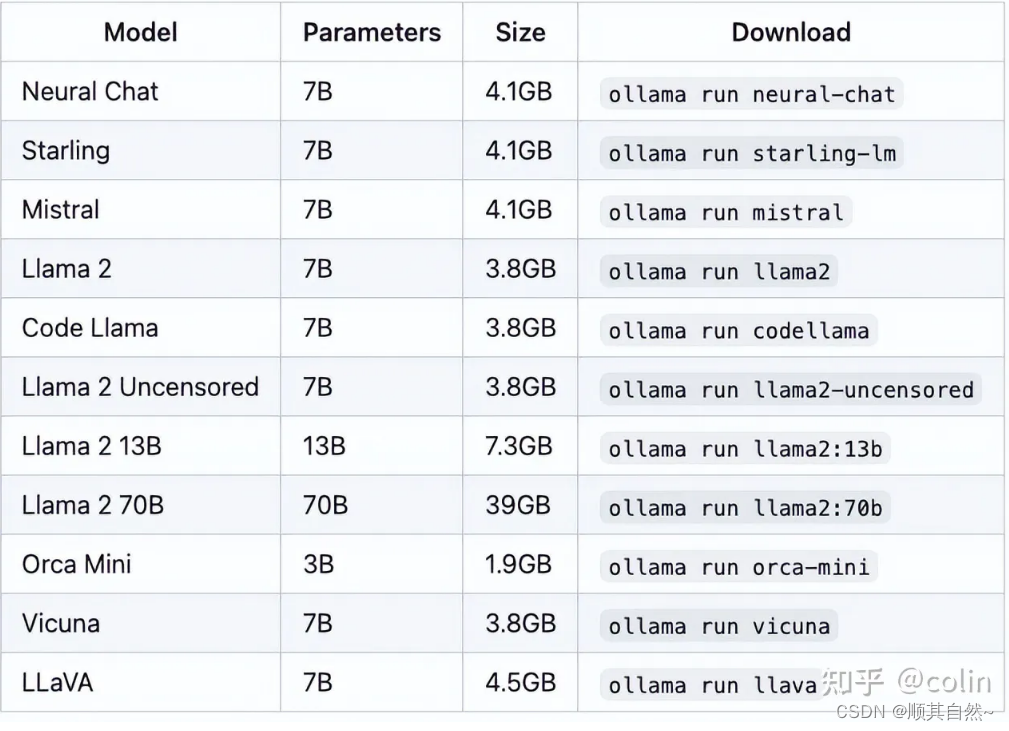The image size is (1009, 731).
Task: Select the Mistral model name
Action: (60, 210)
